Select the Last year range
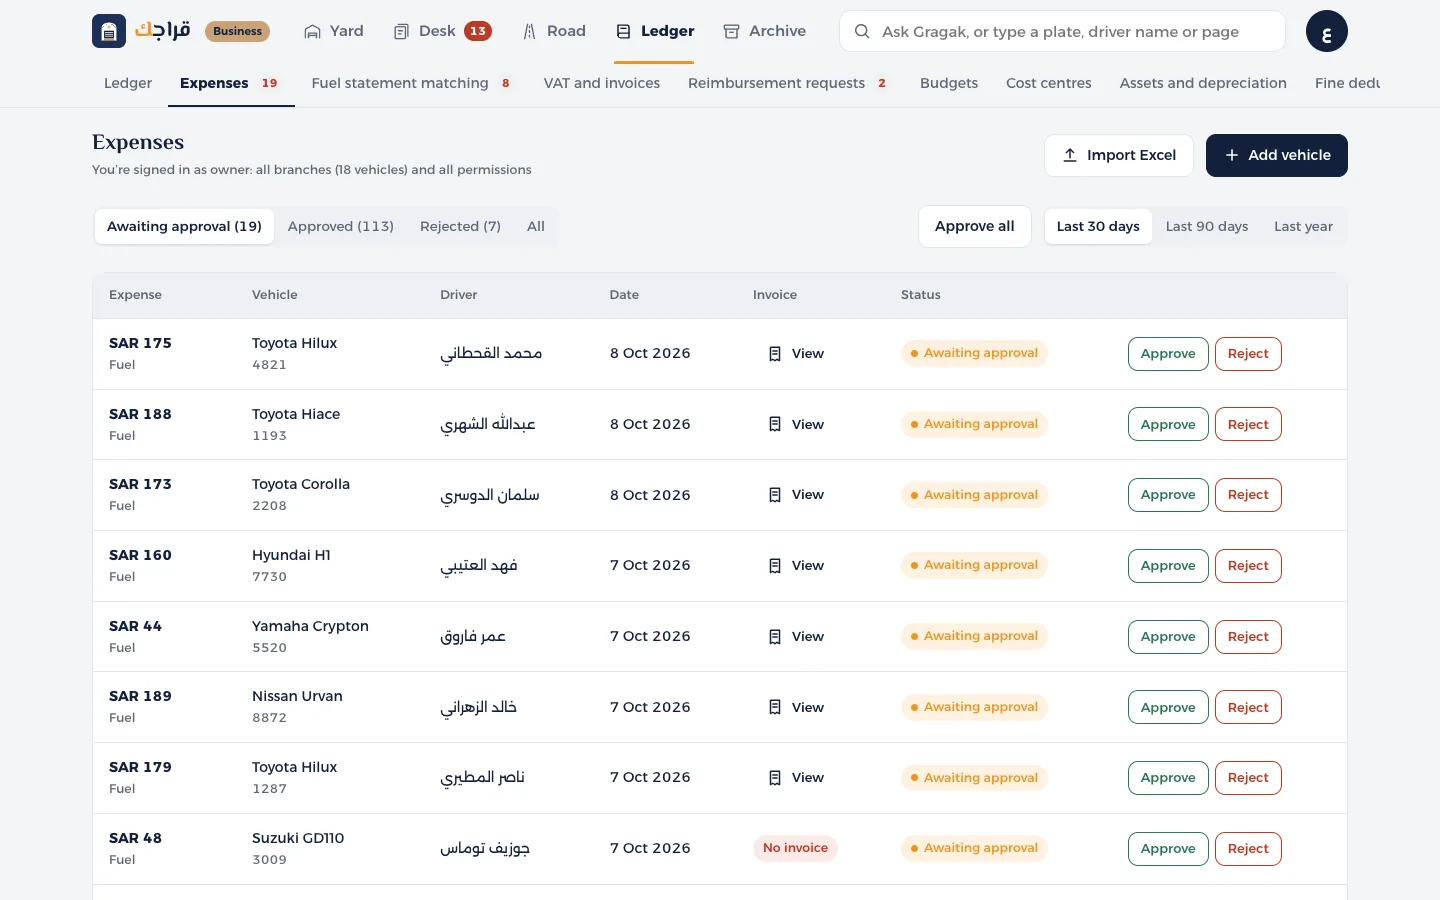This screenshot has width=1440, height=900. (x=1303, y=227)
